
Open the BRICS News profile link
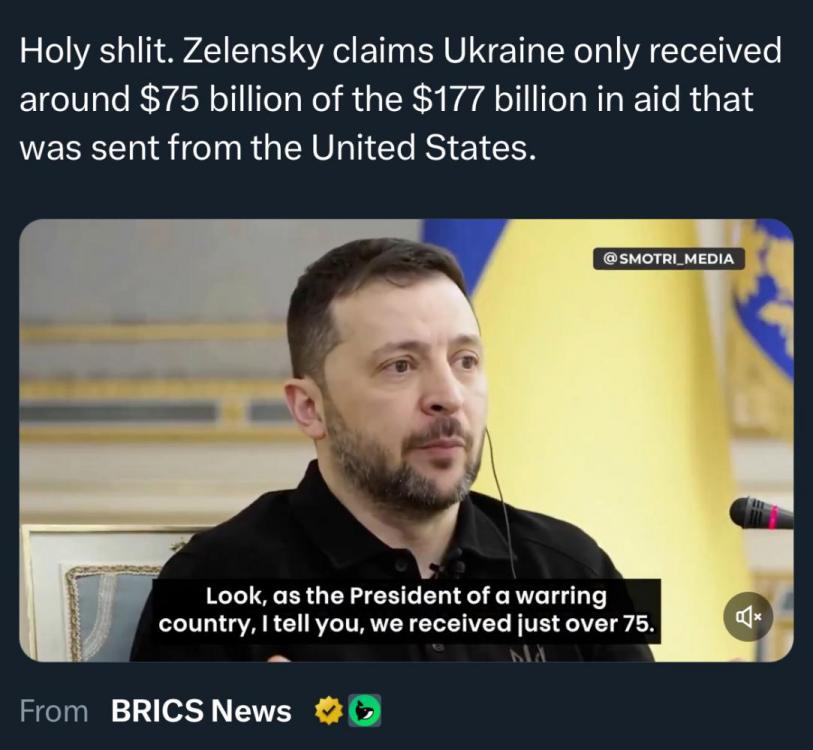pyautogui.click(x=201, y=711)
